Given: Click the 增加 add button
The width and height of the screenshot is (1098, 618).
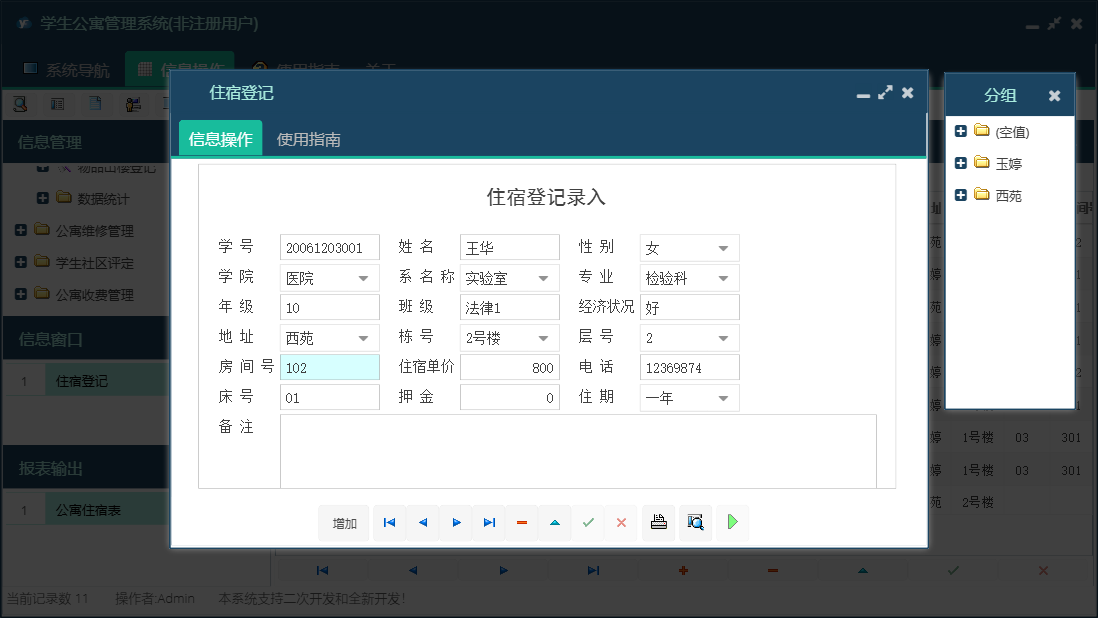Looking at the screenshot, I should pos(343,522).
